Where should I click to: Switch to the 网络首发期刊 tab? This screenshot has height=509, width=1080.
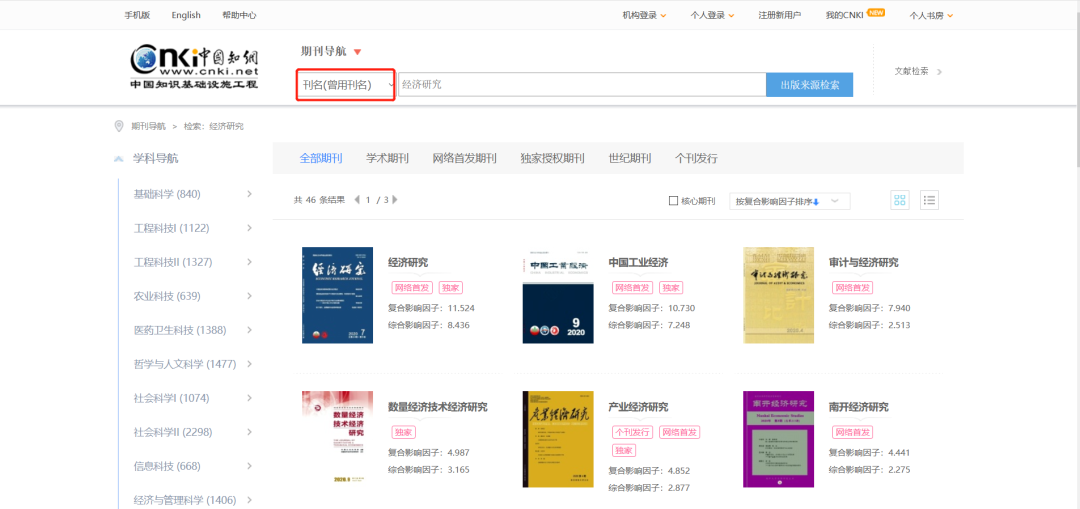[x=464, y=158]
